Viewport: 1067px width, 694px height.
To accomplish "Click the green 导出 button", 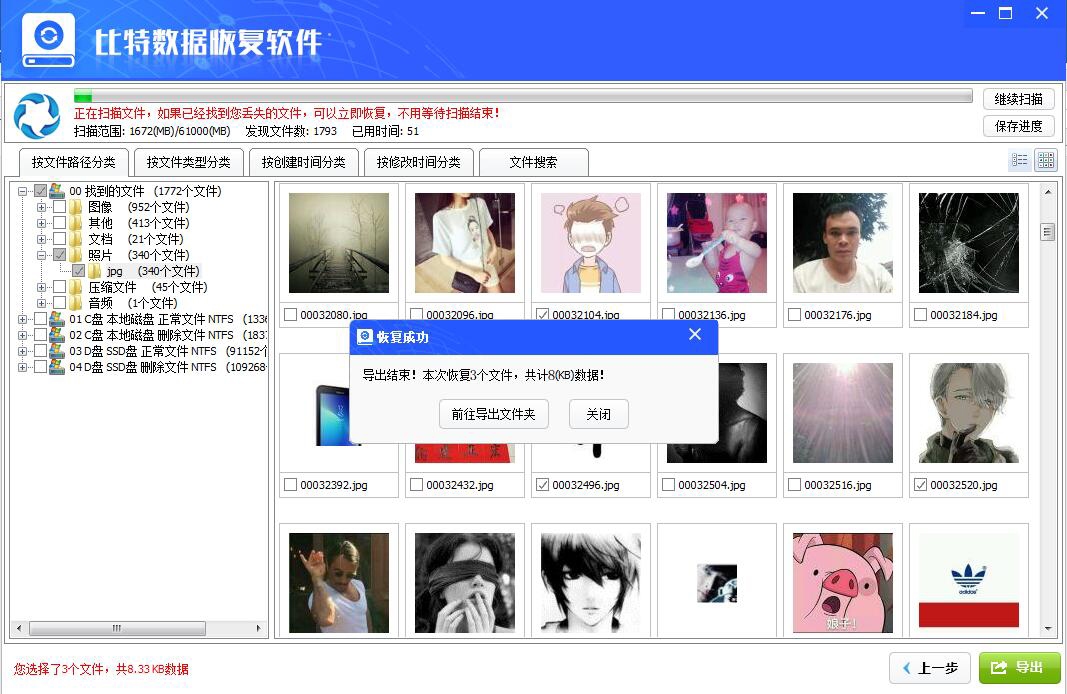I will (x=1019, y=667).
